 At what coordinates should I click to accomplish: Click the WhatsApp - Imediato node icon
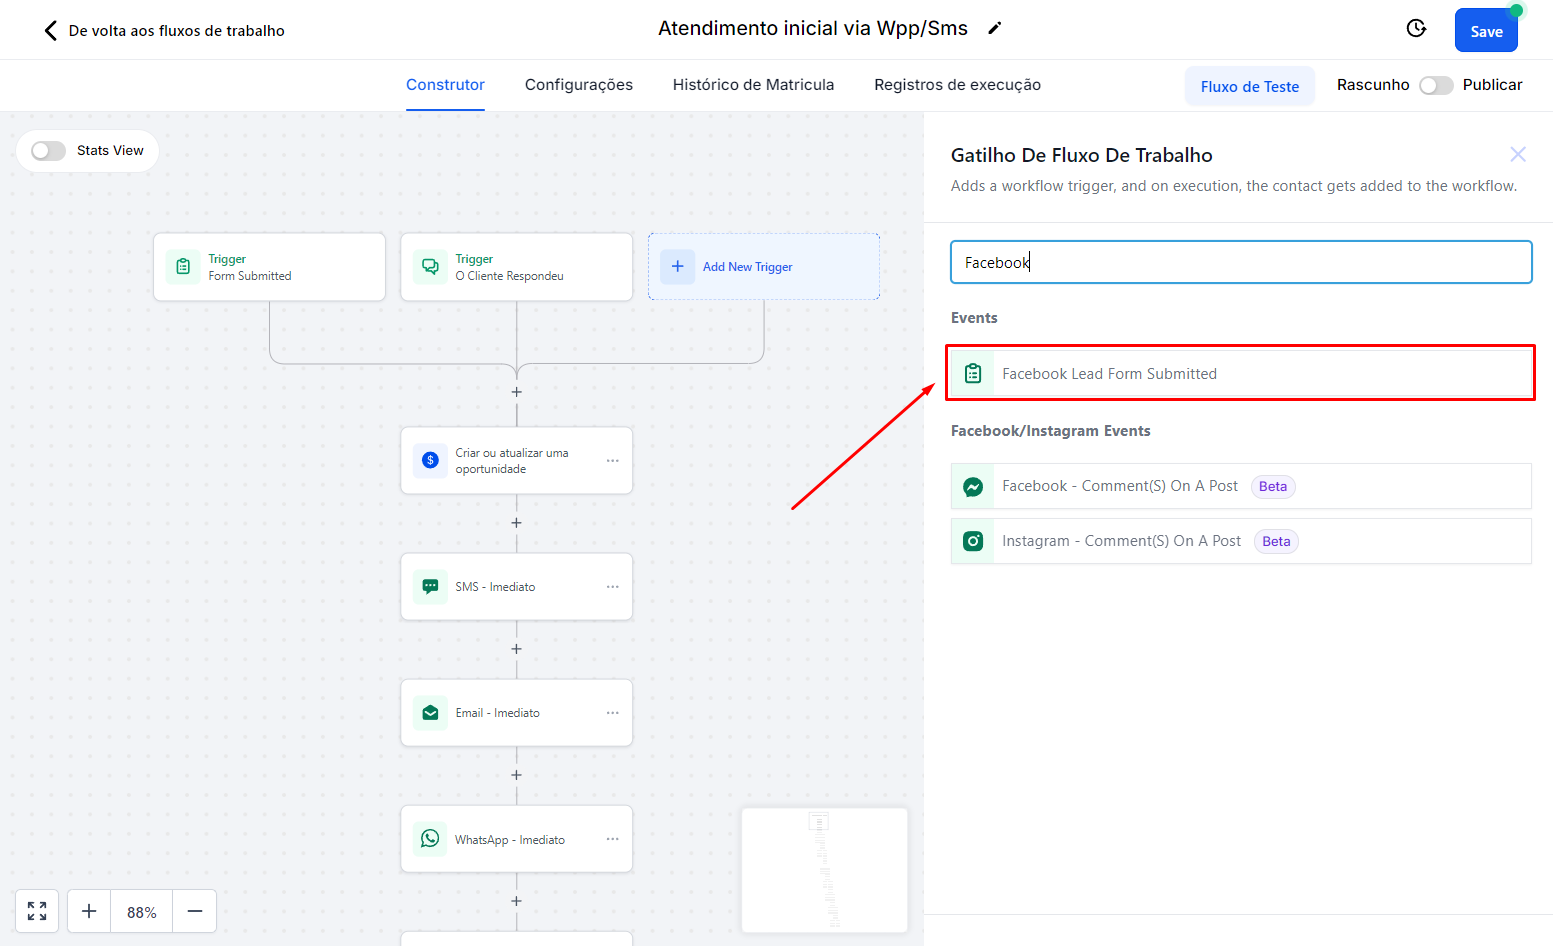[430, 839]
